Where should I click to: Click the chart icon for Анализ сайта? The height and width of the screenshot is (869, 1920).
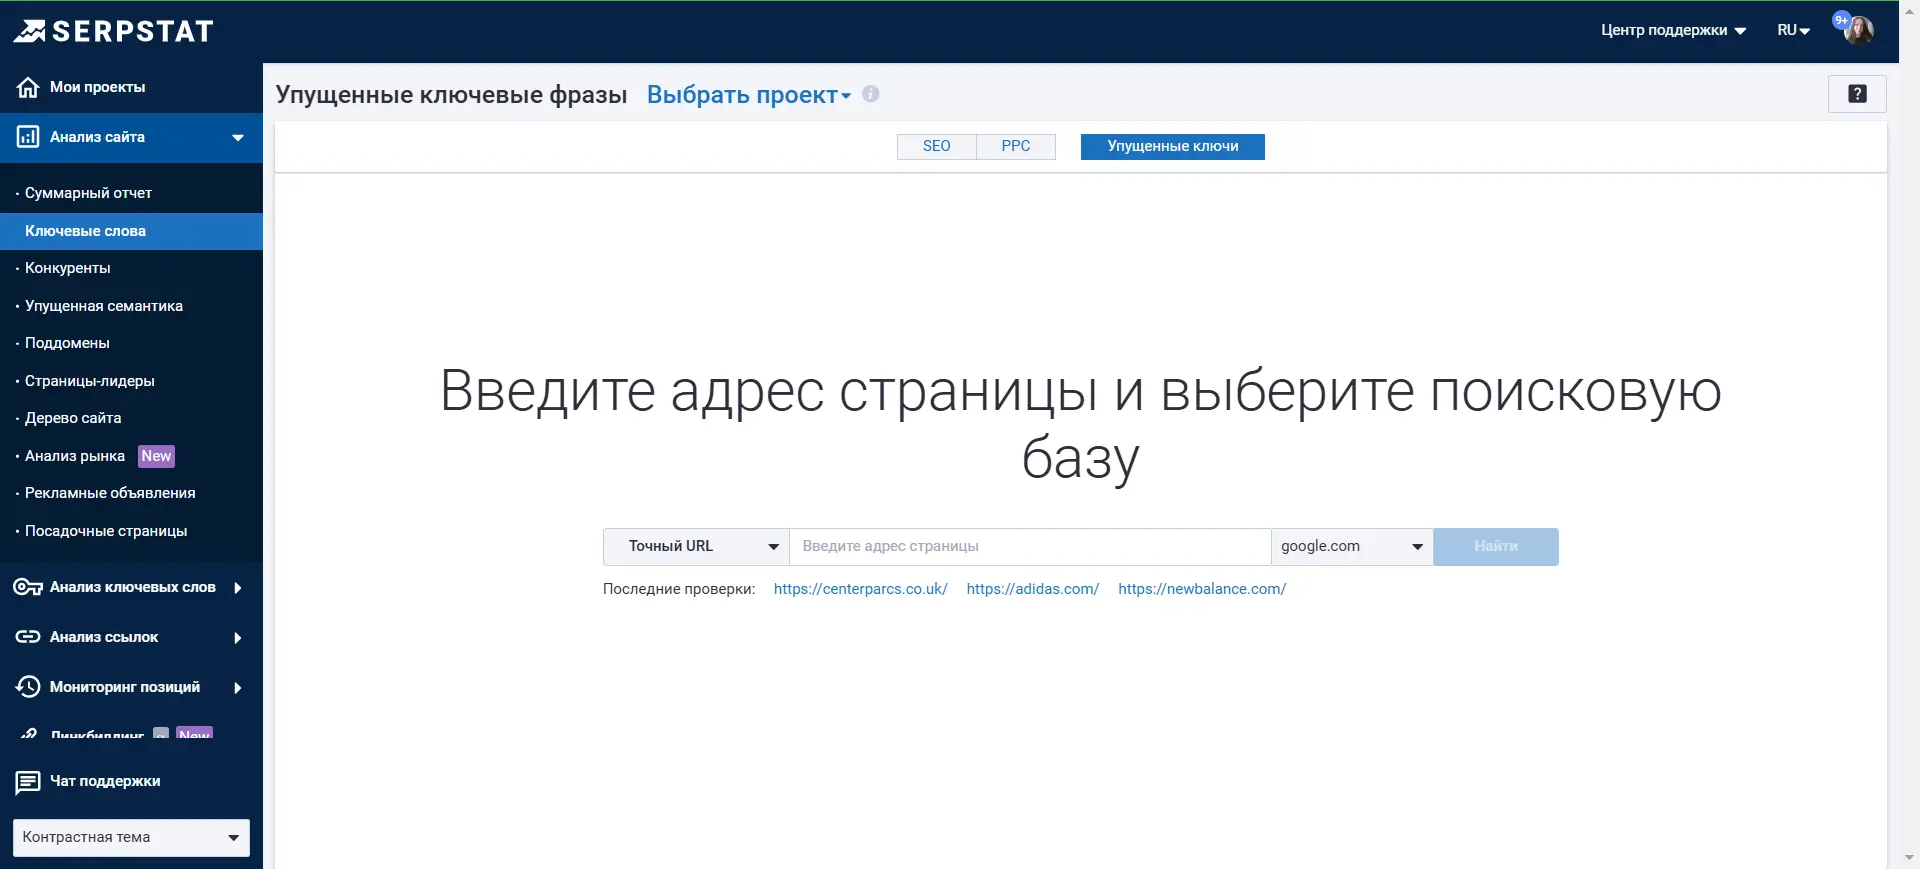28,137
